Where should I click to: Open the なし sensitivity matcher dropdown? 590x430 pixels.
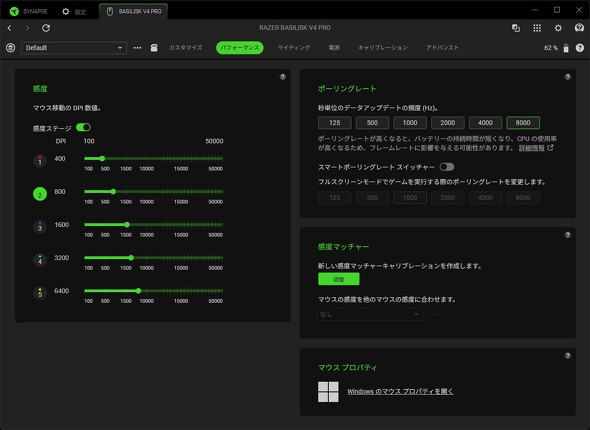tap(370, 314)
